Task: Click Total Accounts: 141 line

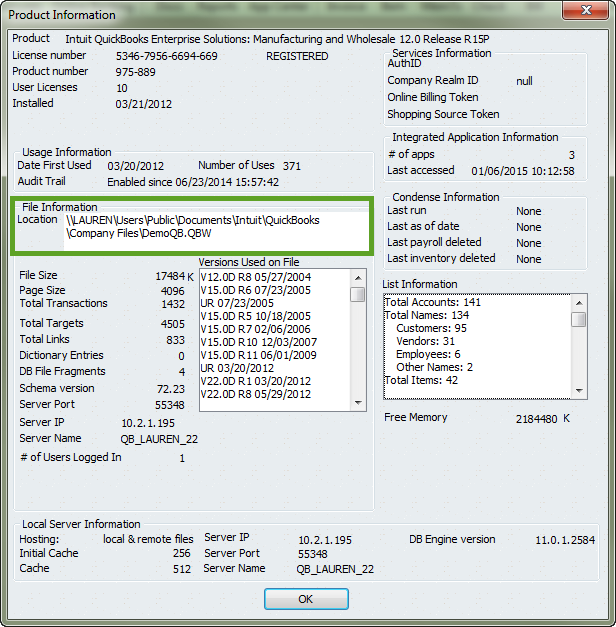Action: pos(432,302)
